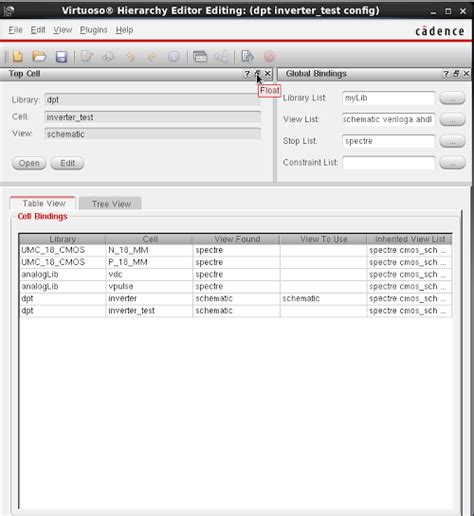Click the Edit button in Top Cell

(x=67, y=163)
